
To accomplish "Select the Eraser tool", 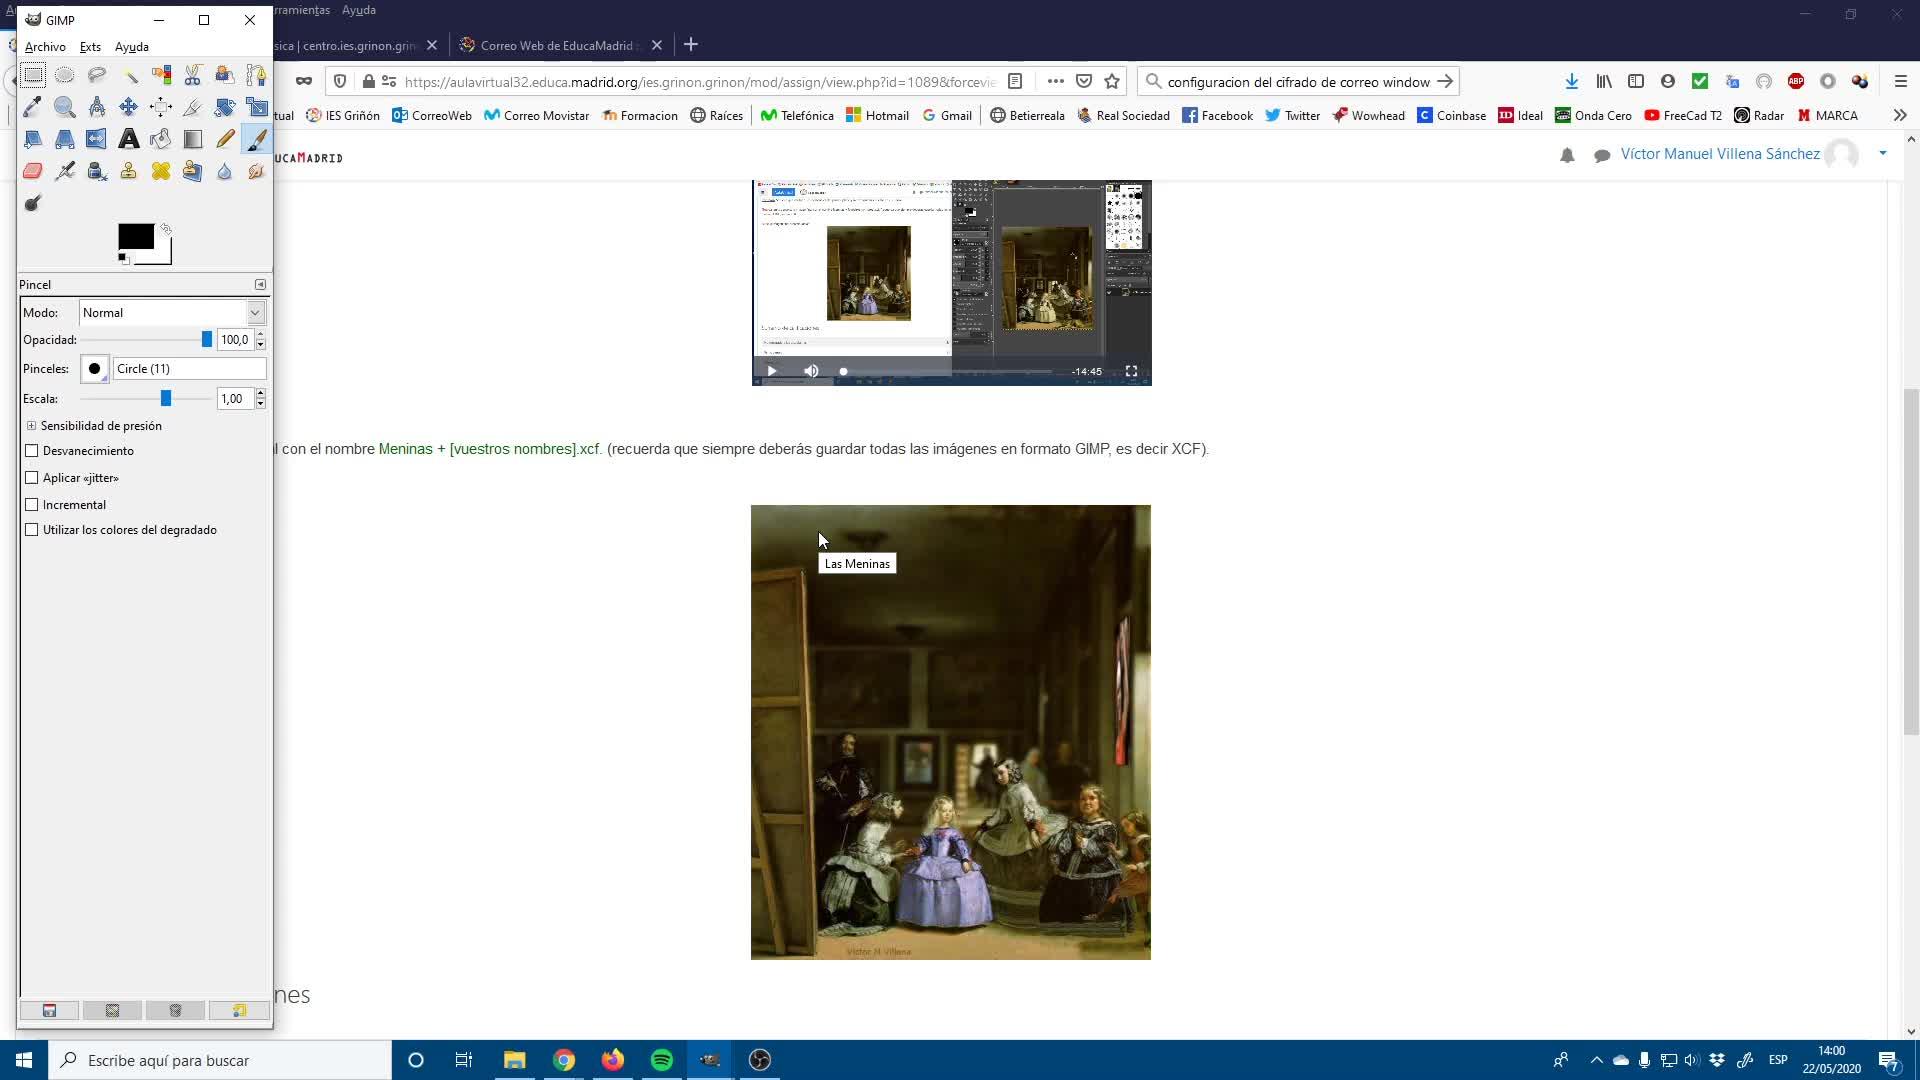I will coord(32,171).
